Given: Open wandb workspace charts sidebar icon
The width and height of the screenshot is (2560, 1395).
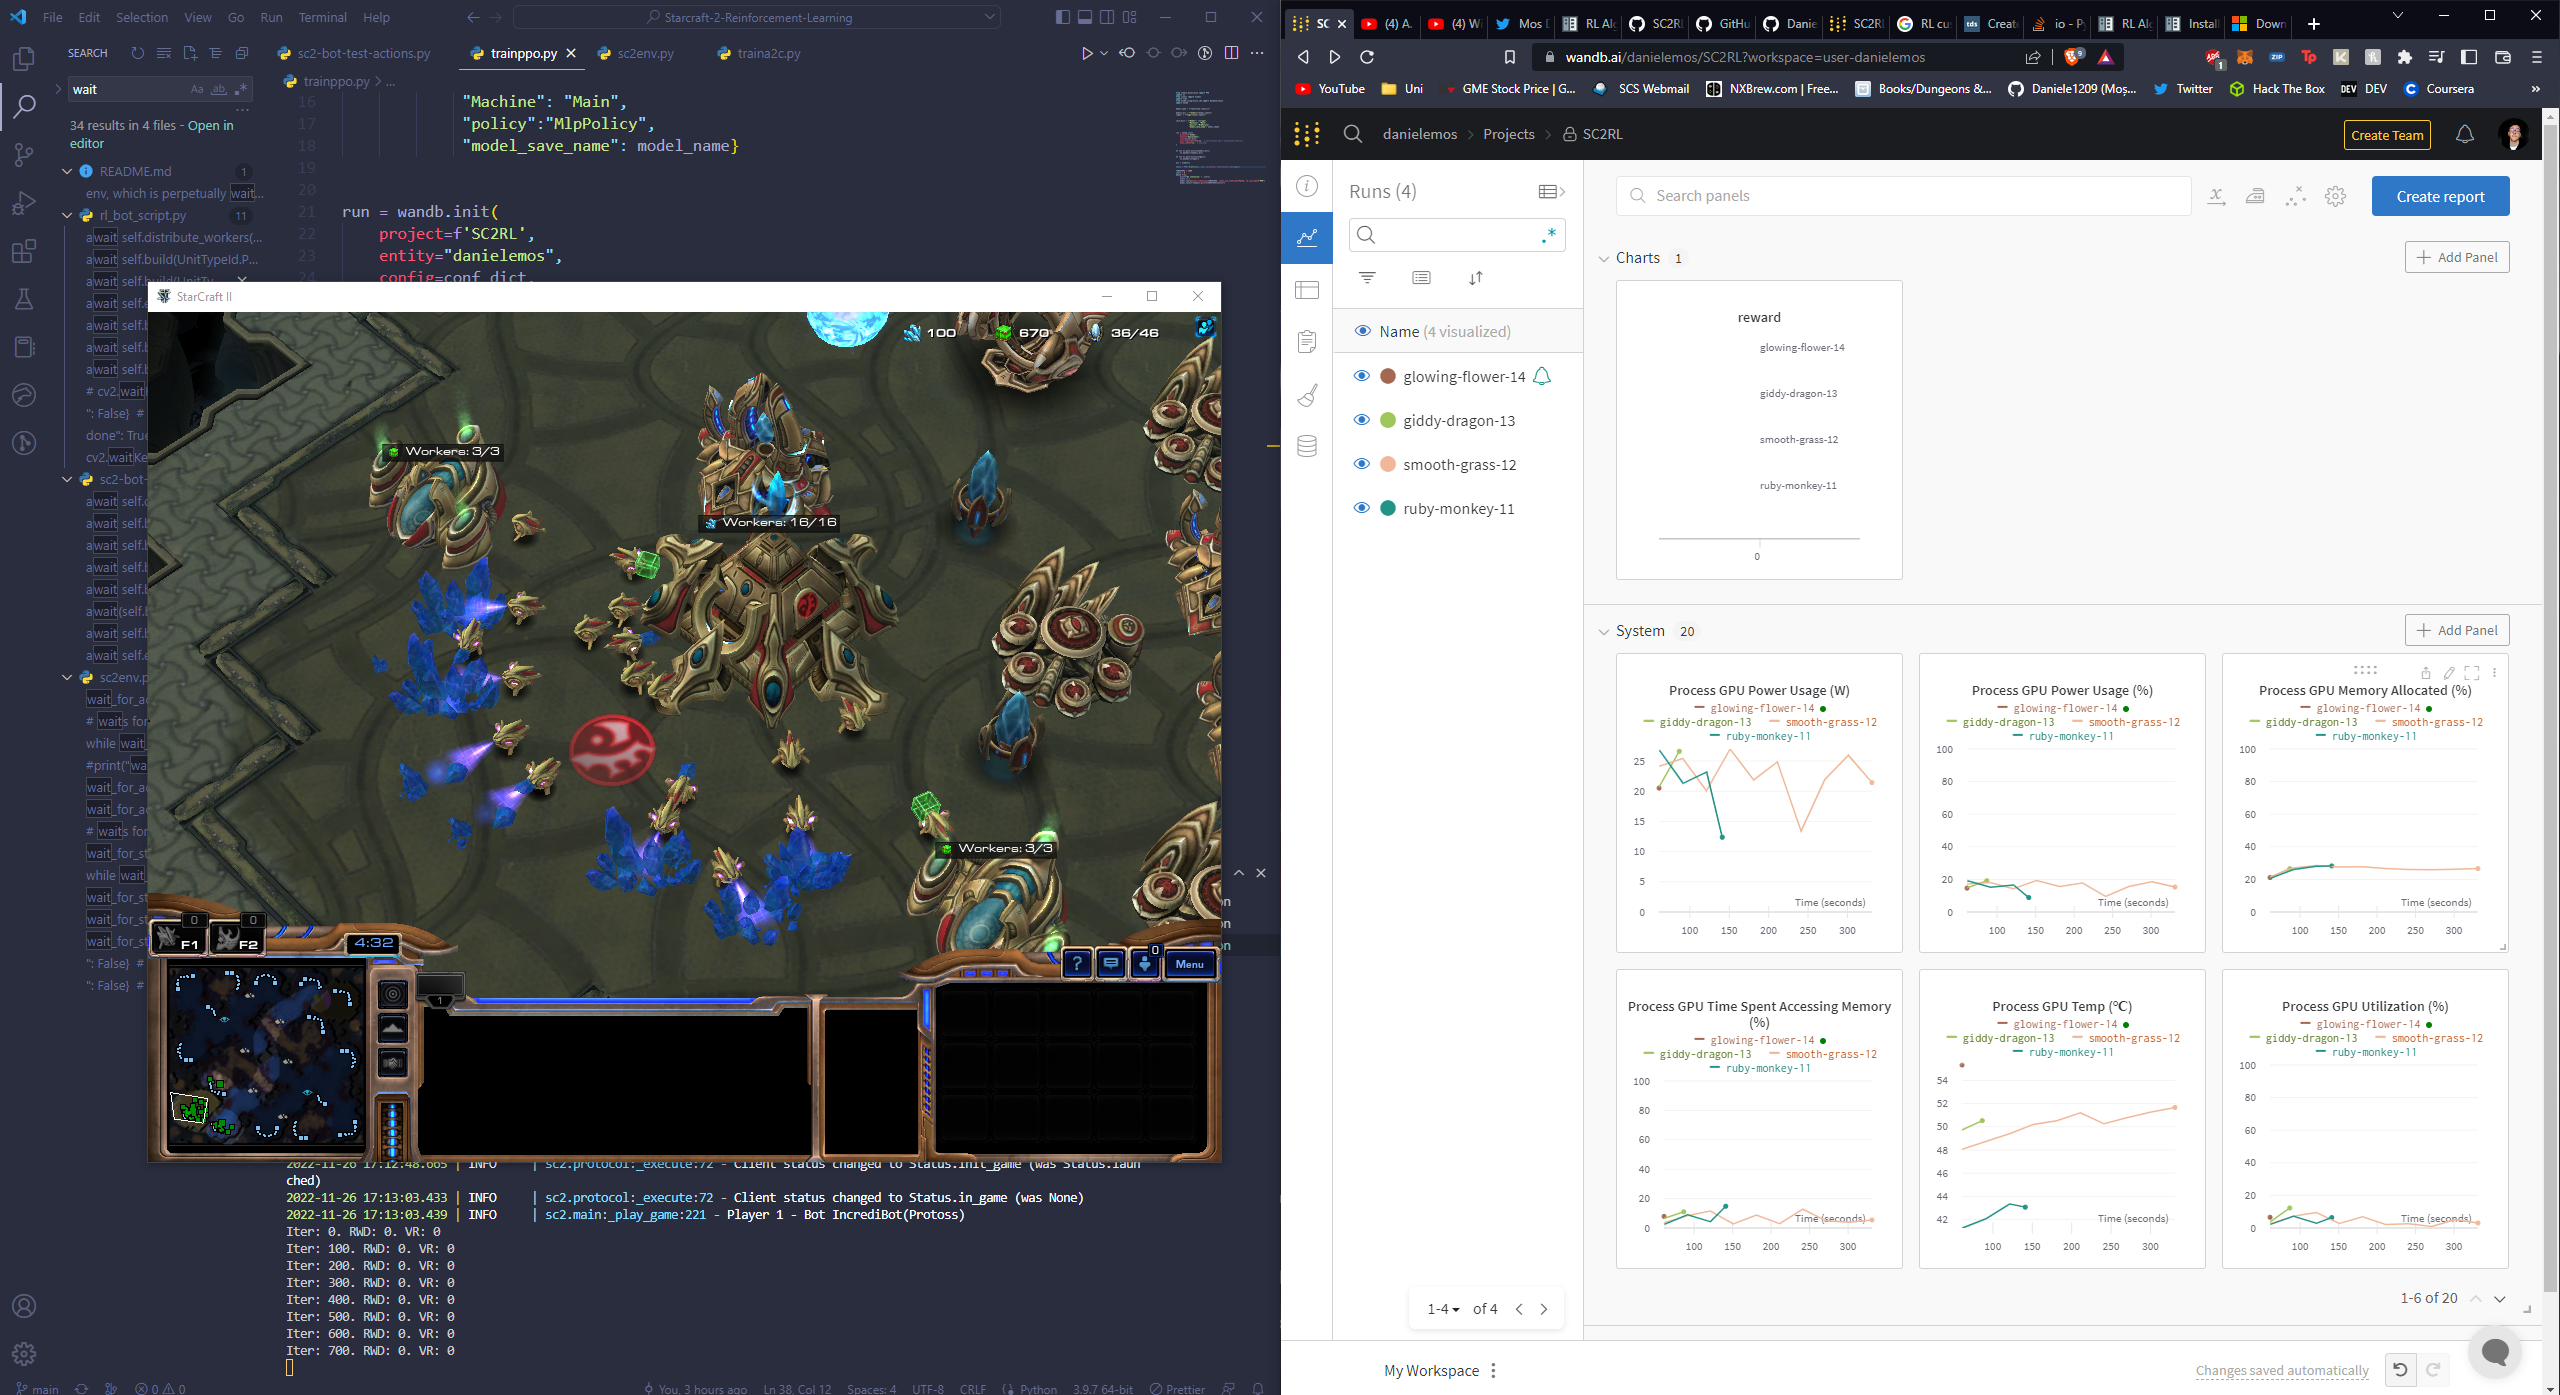Looking at the screenshot, I should tap(1307, 238).
